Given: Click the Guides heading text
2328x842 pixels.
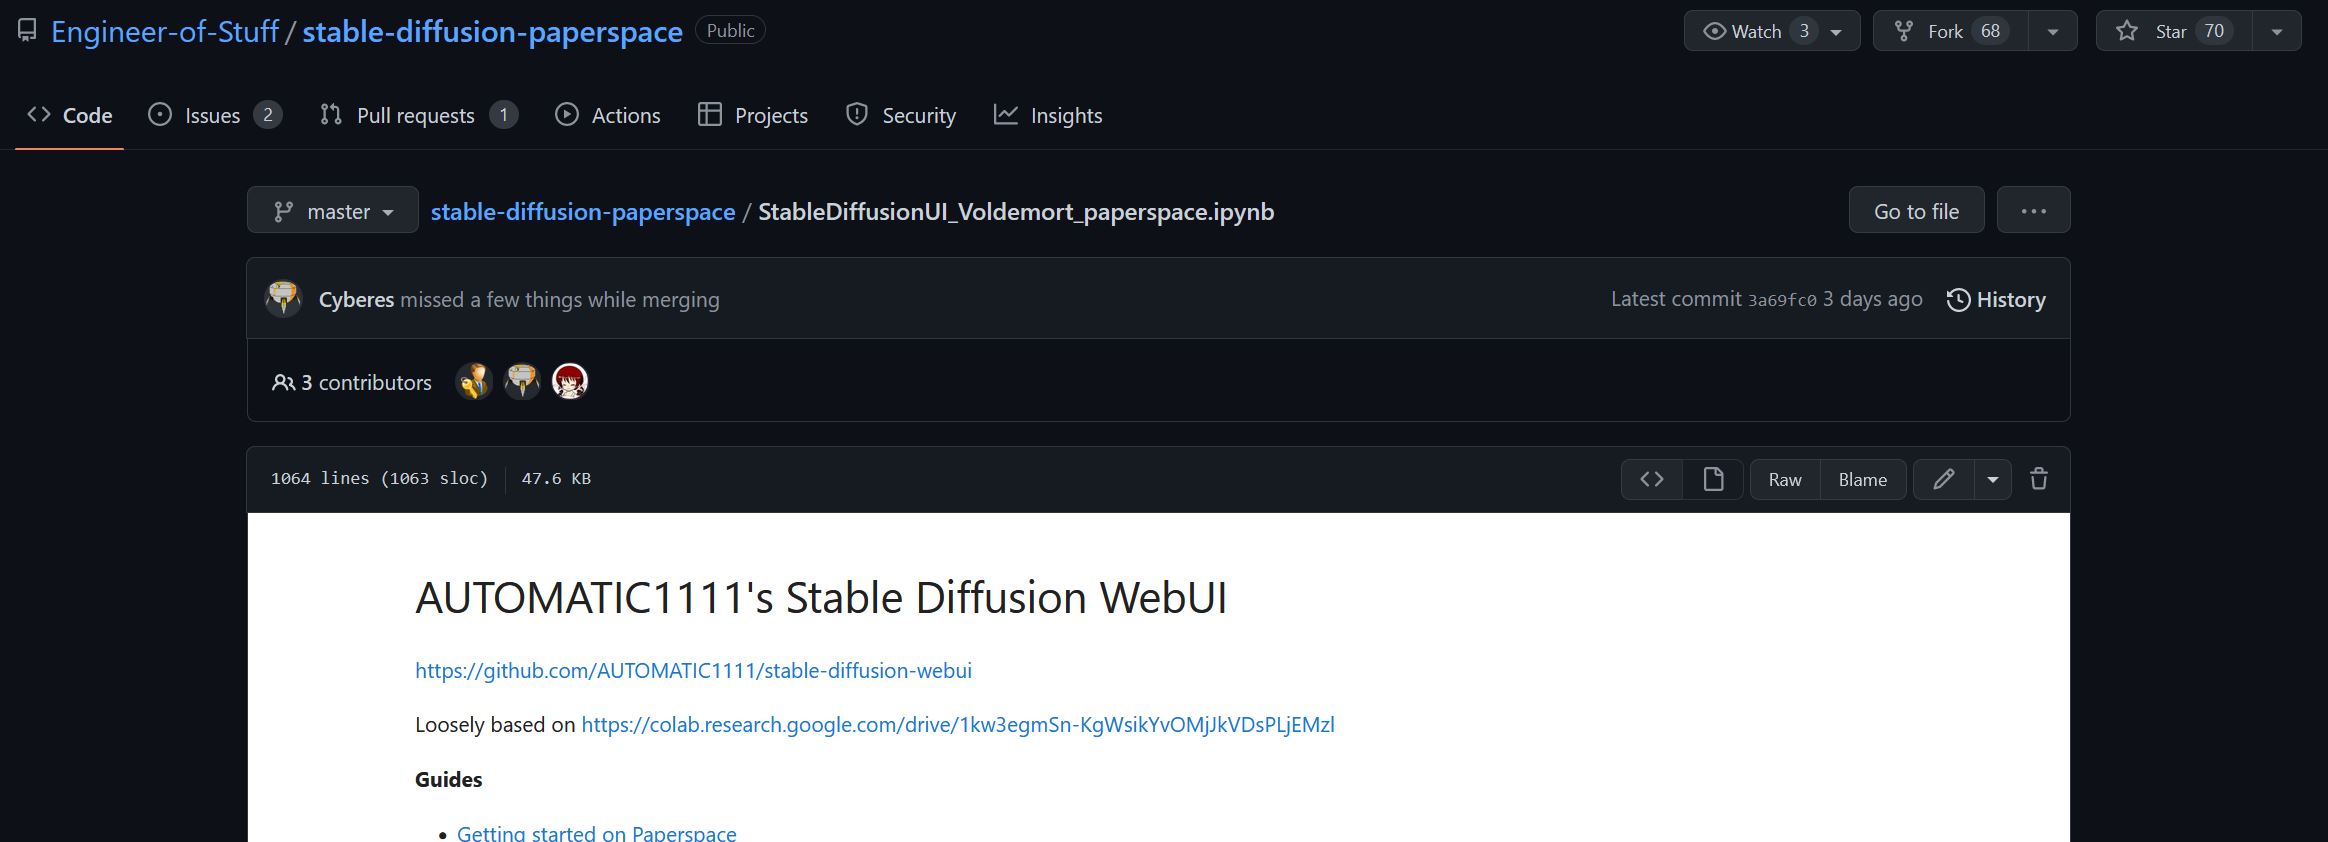Looking at the screenshot, I should point(449,779).
